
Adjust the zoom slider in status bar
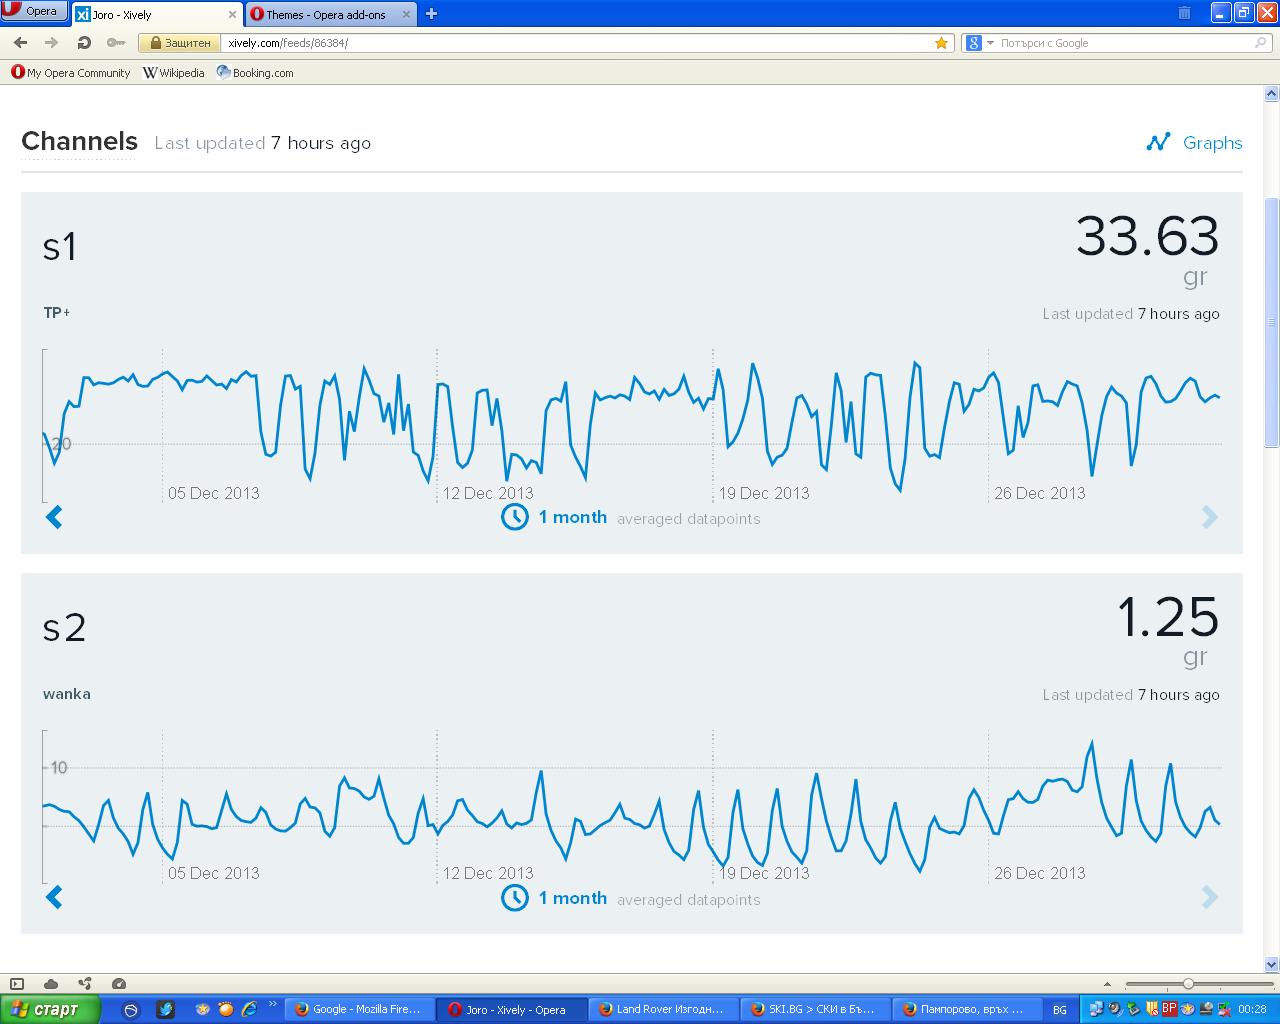click(x=1188, y=984)
